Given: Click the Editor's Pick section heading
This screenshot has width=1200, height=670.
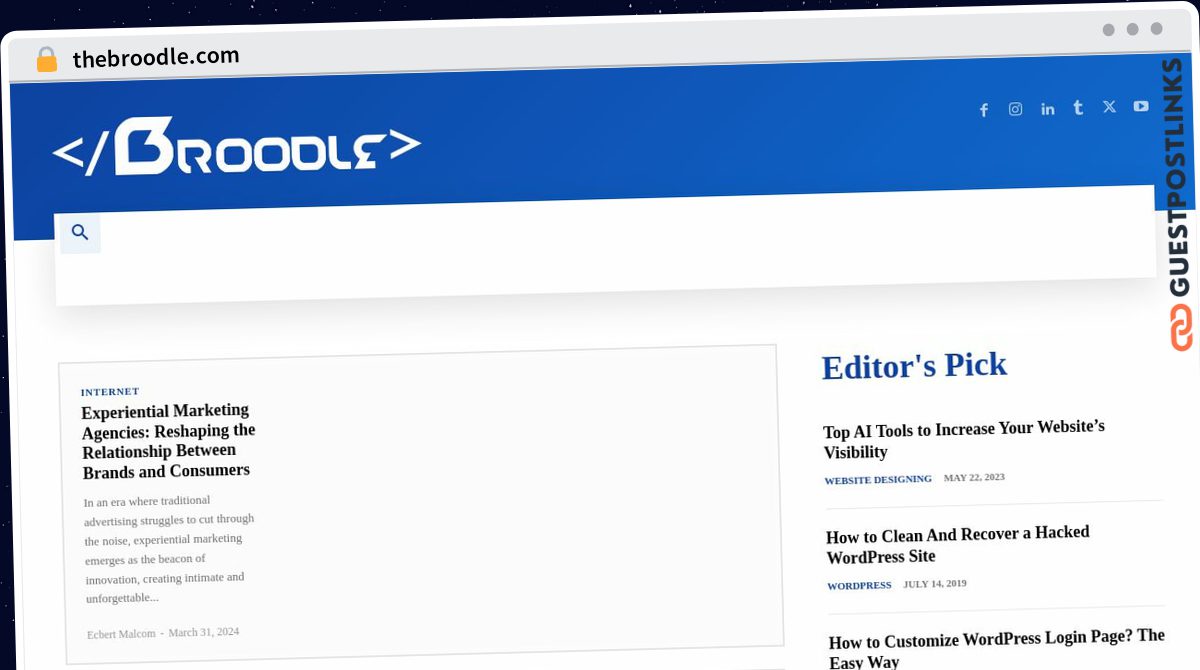Looking at the screenshot, I should [914, 365].
